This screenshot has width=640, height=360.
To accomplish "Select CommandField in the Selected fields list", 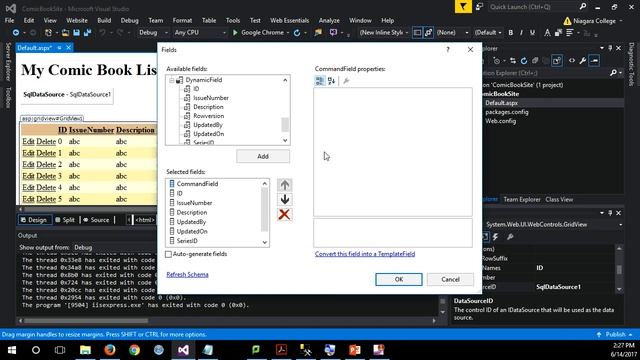I will click(x=197, y=184).
